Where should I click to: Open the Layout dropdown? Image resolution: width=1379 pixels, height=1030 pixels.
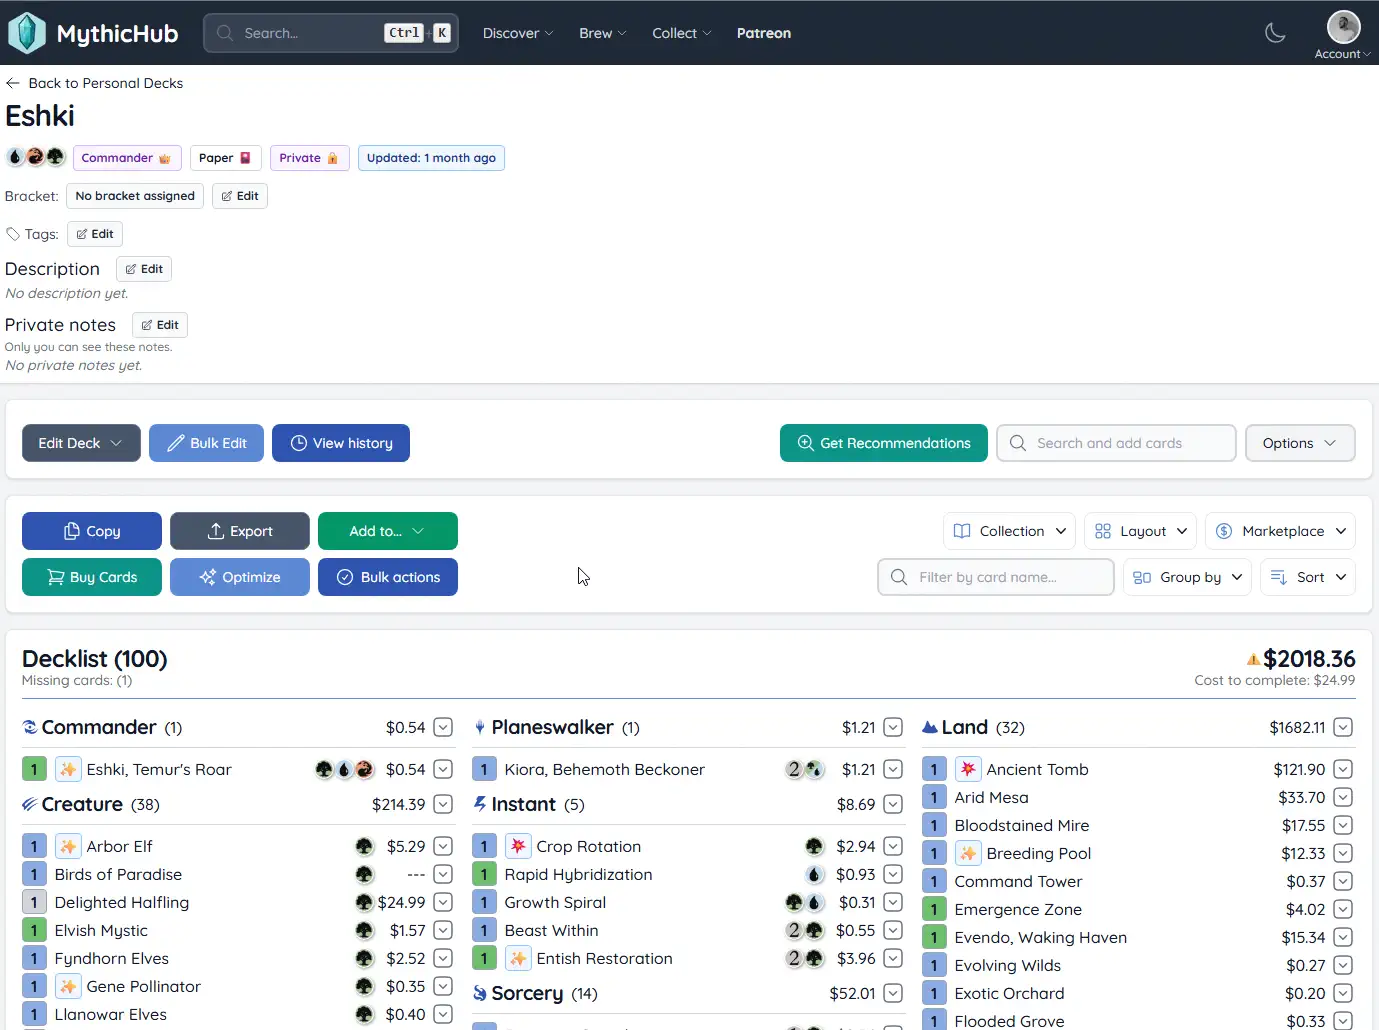point(1141,531)
